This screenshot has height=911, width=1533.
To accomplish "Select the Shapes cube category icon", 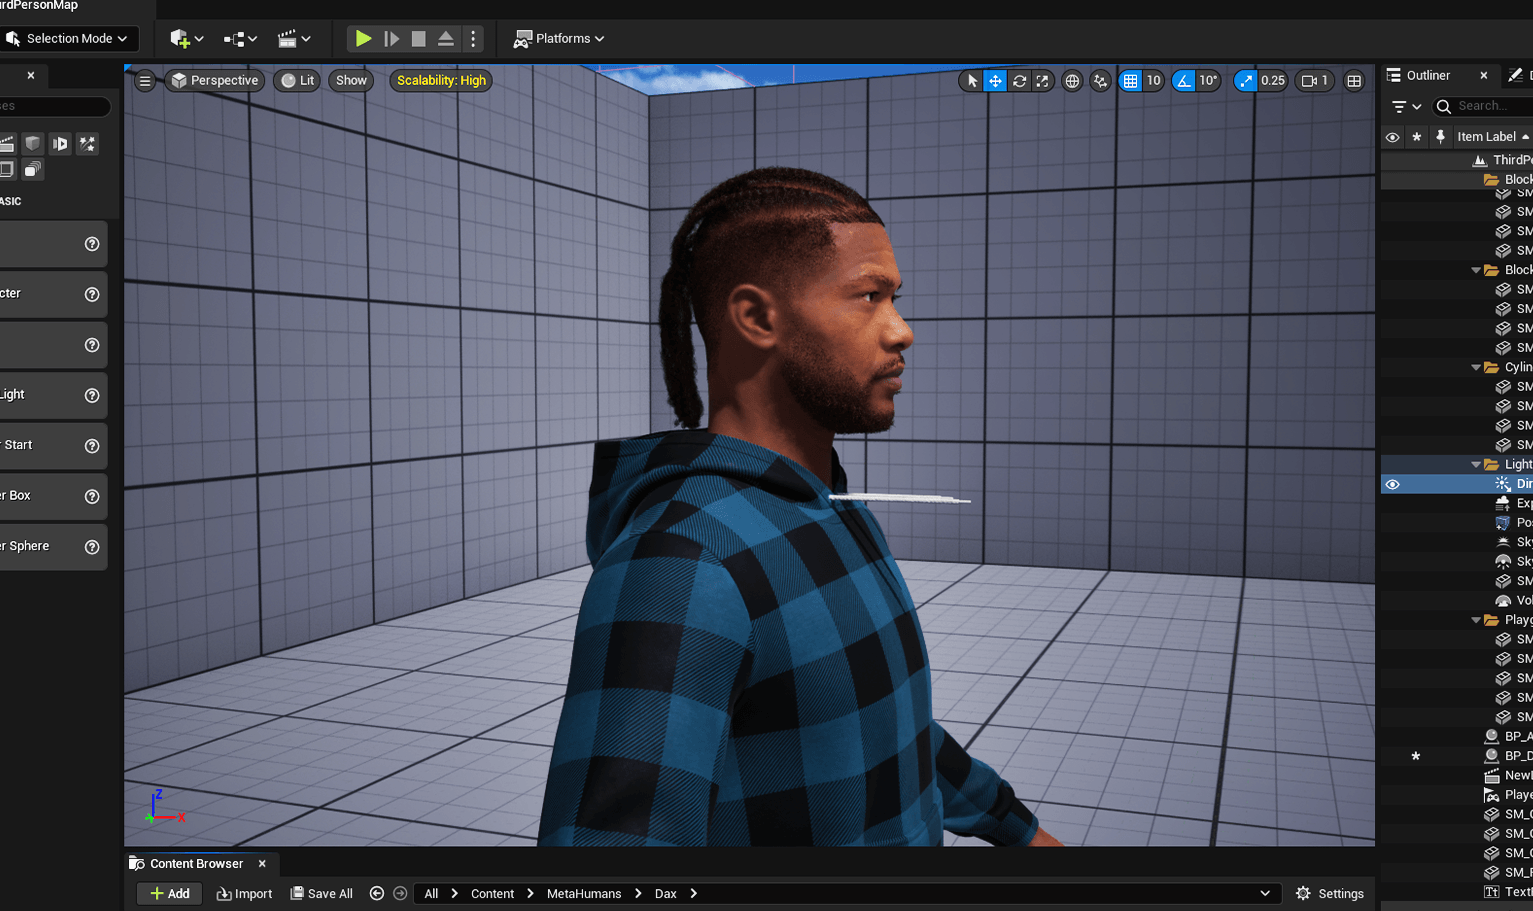I will (33, 144).
